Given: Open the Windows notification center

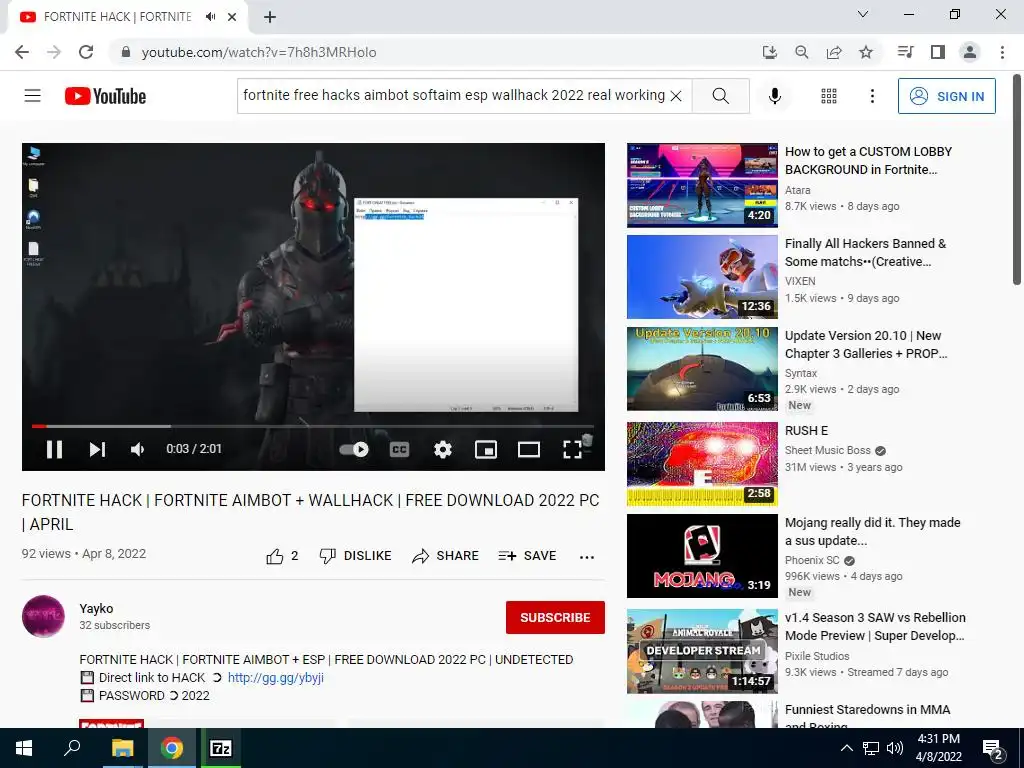Looking at the screenshot, I should [993, 748].
